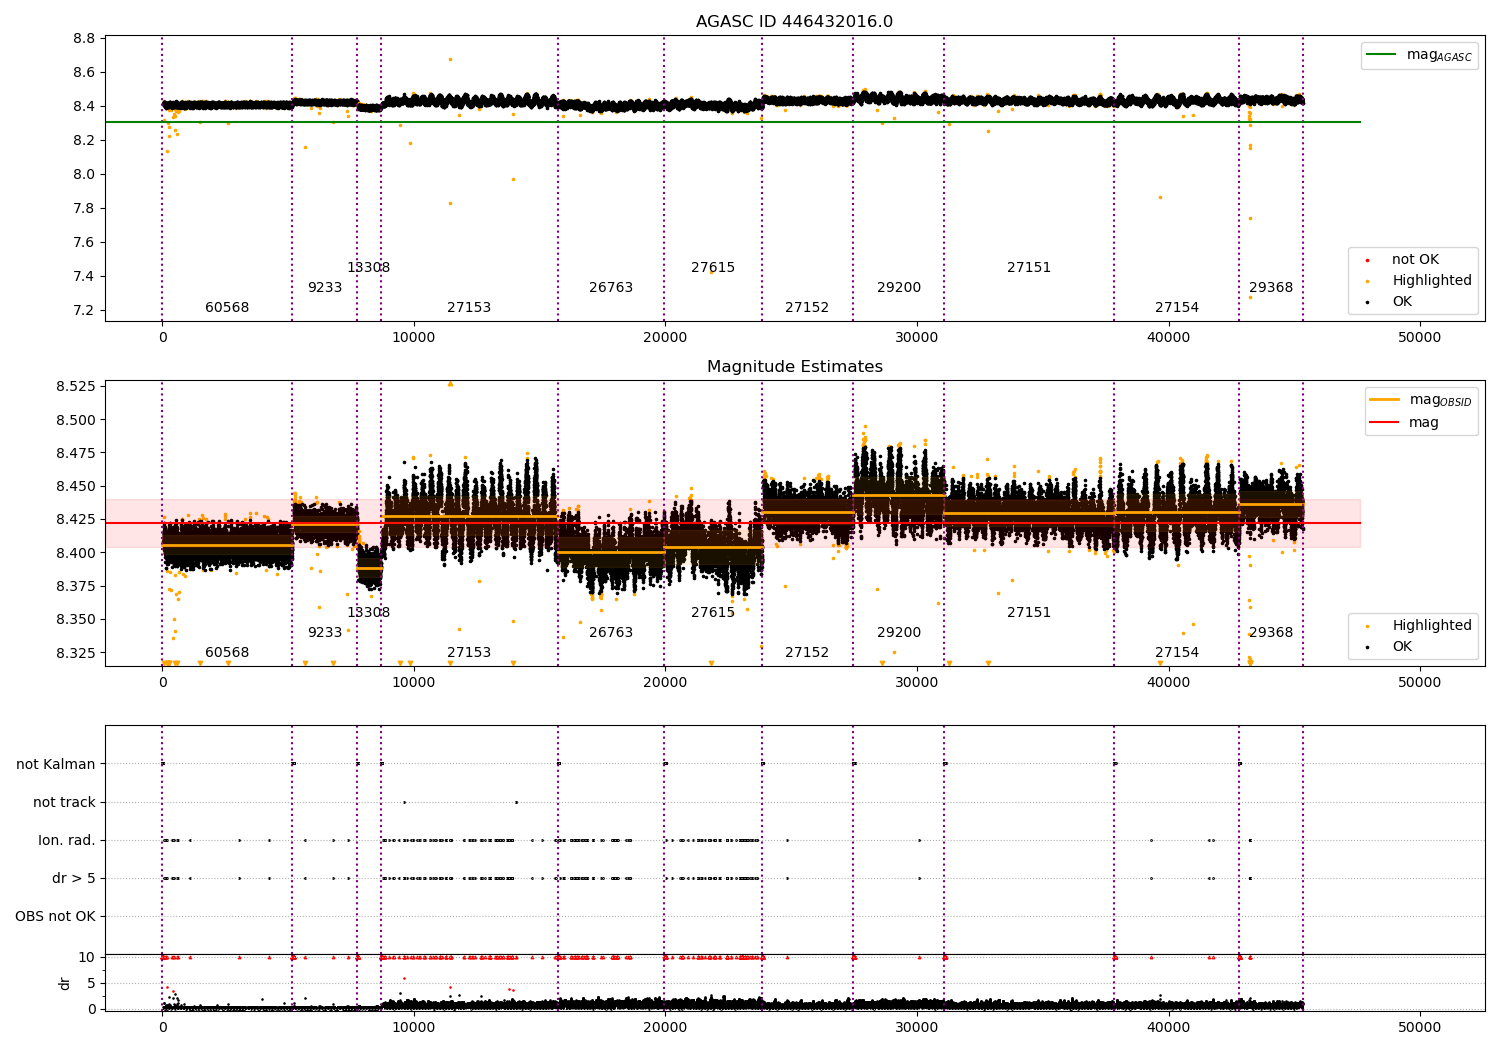This screenshot has height=1050, width=1500.
Task: Click the rotated 'dr' y-axis label
Action: point(65,983)
